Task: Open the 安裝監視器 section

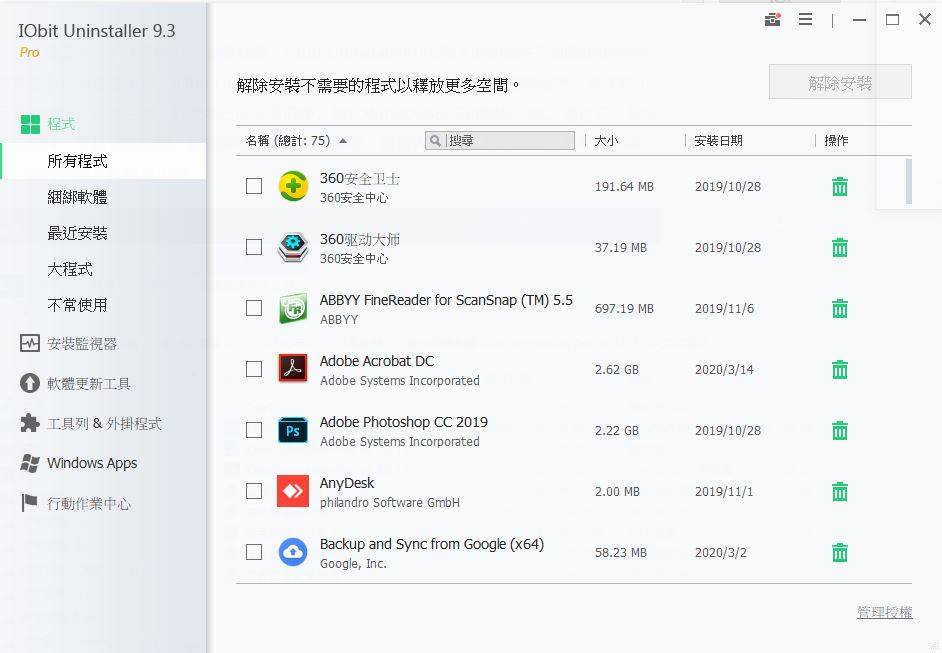Action: point(82,344)
